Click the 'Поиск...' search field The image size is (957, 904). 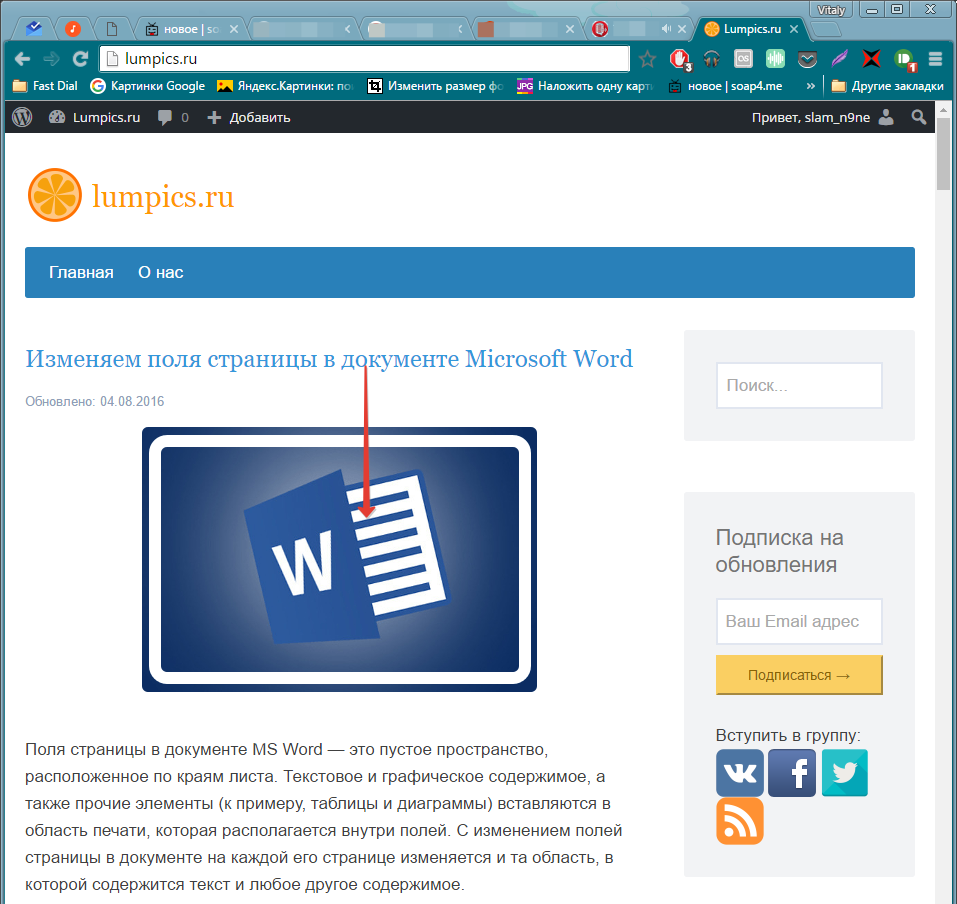[798, 385]
